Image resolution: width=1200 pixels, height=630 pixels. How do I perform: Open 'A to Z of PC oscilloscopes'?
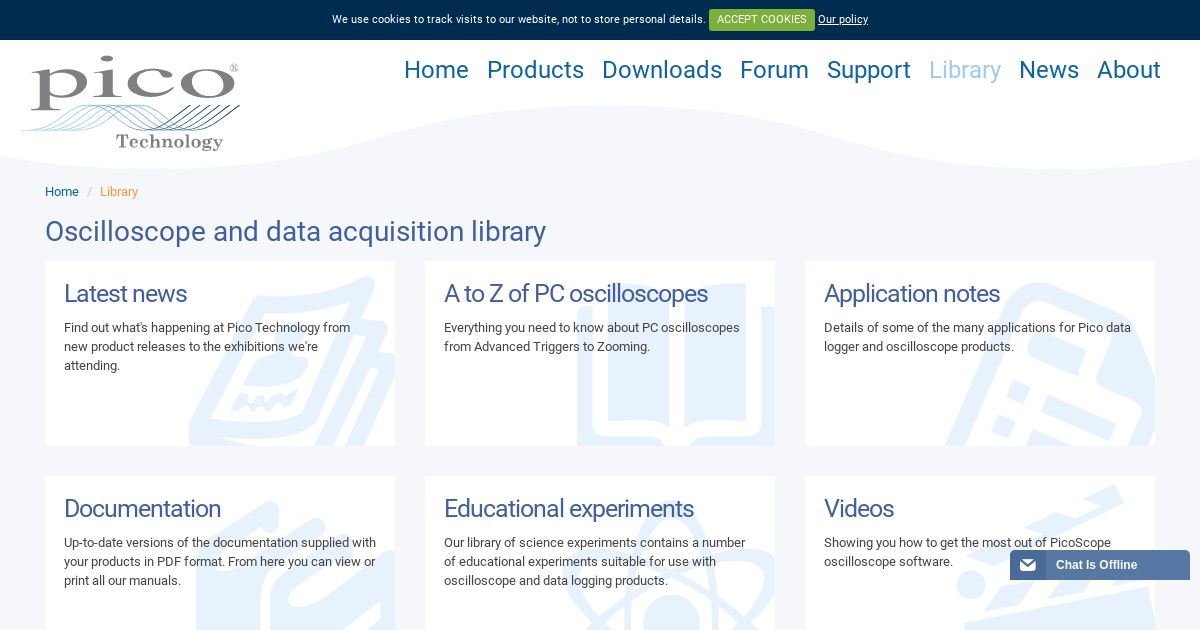[x=576, y=294]
